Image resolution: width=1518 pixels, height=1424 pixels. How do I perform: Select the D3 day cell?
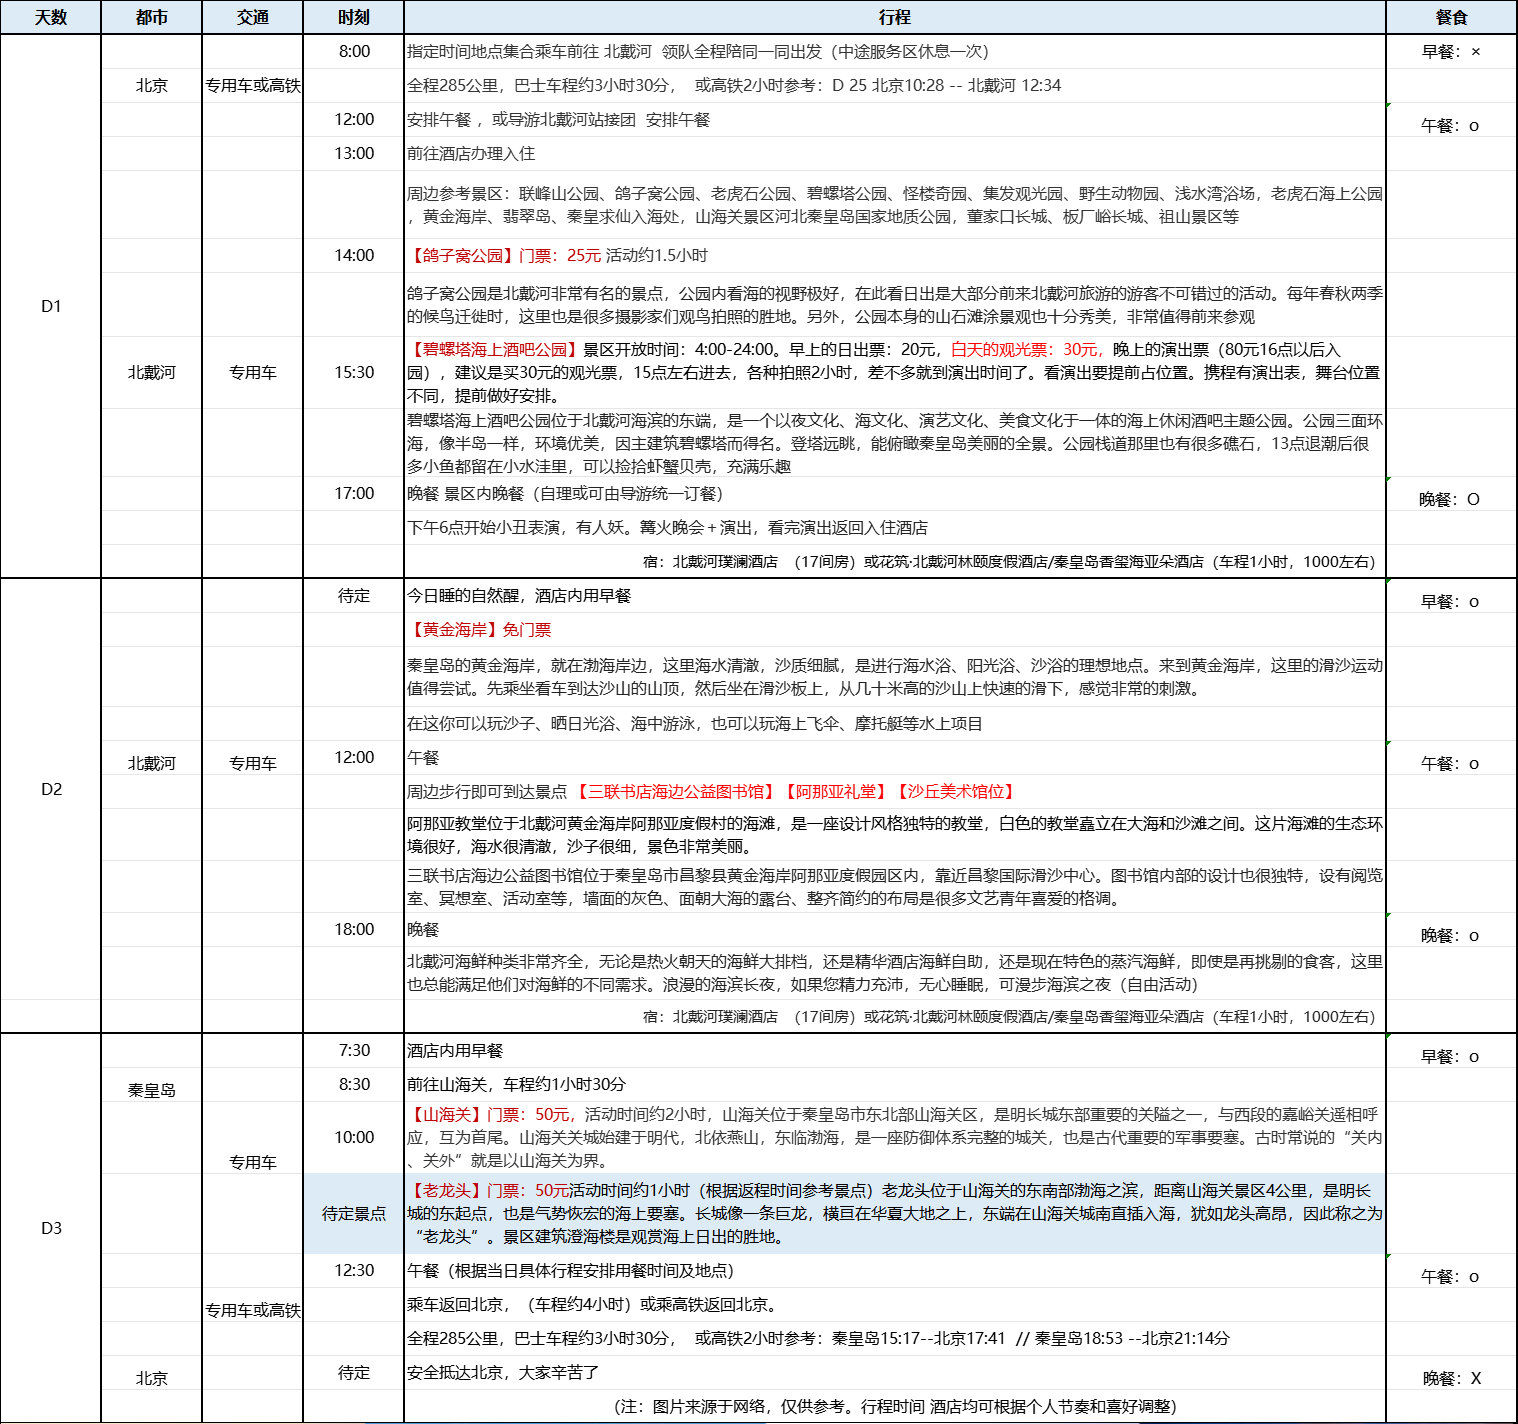point(51,1228)
